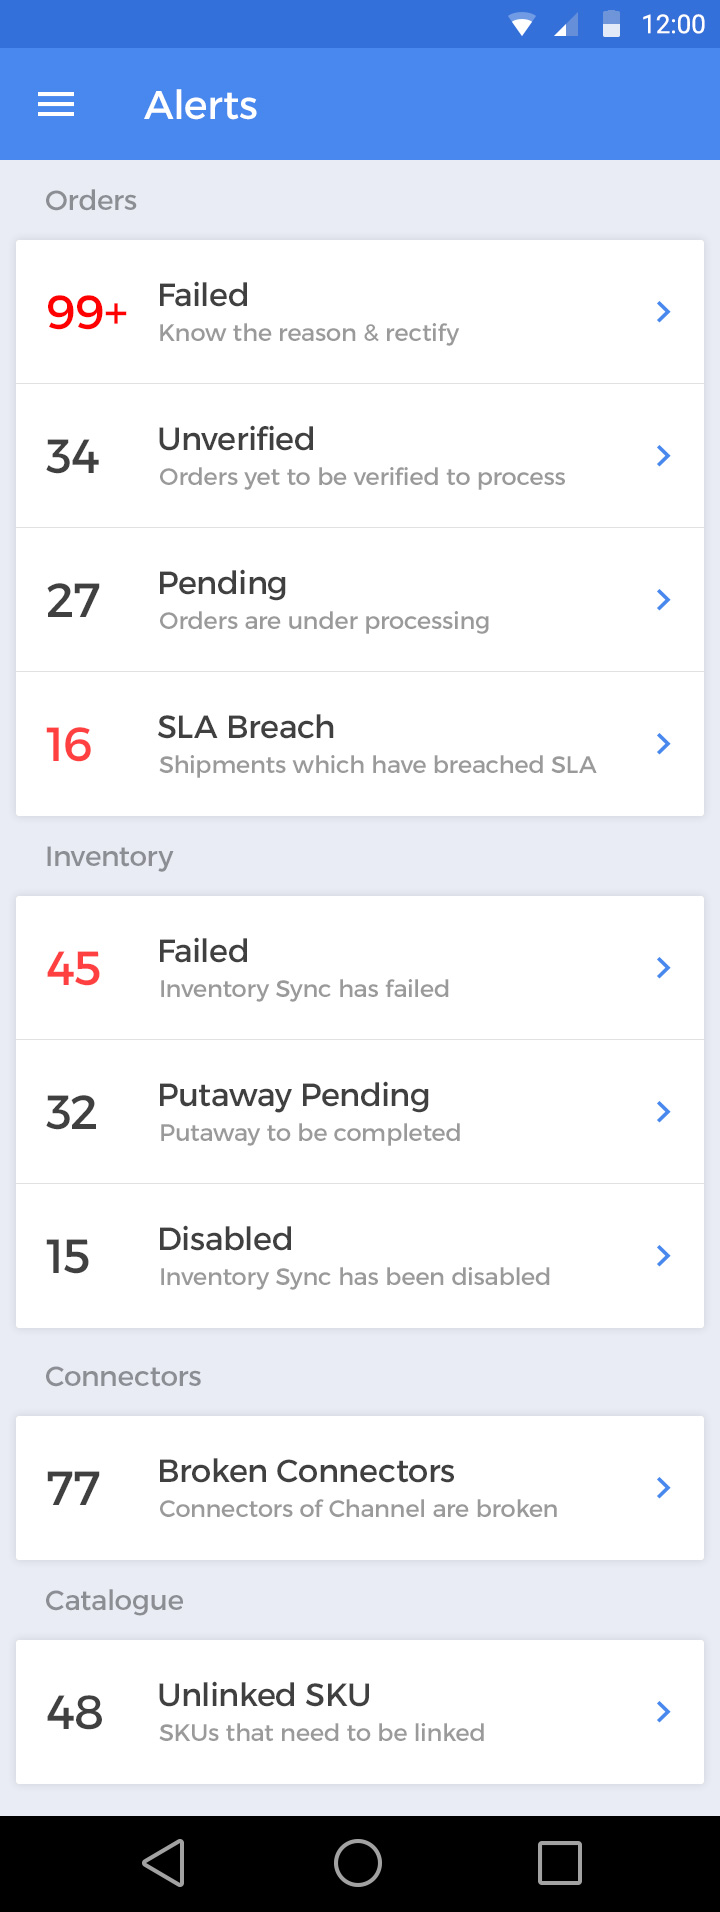Image resolution: width=720 pixels, height=1912 pixels.
Task: Tap the red 16 SLA count
Action: (69, 745)
